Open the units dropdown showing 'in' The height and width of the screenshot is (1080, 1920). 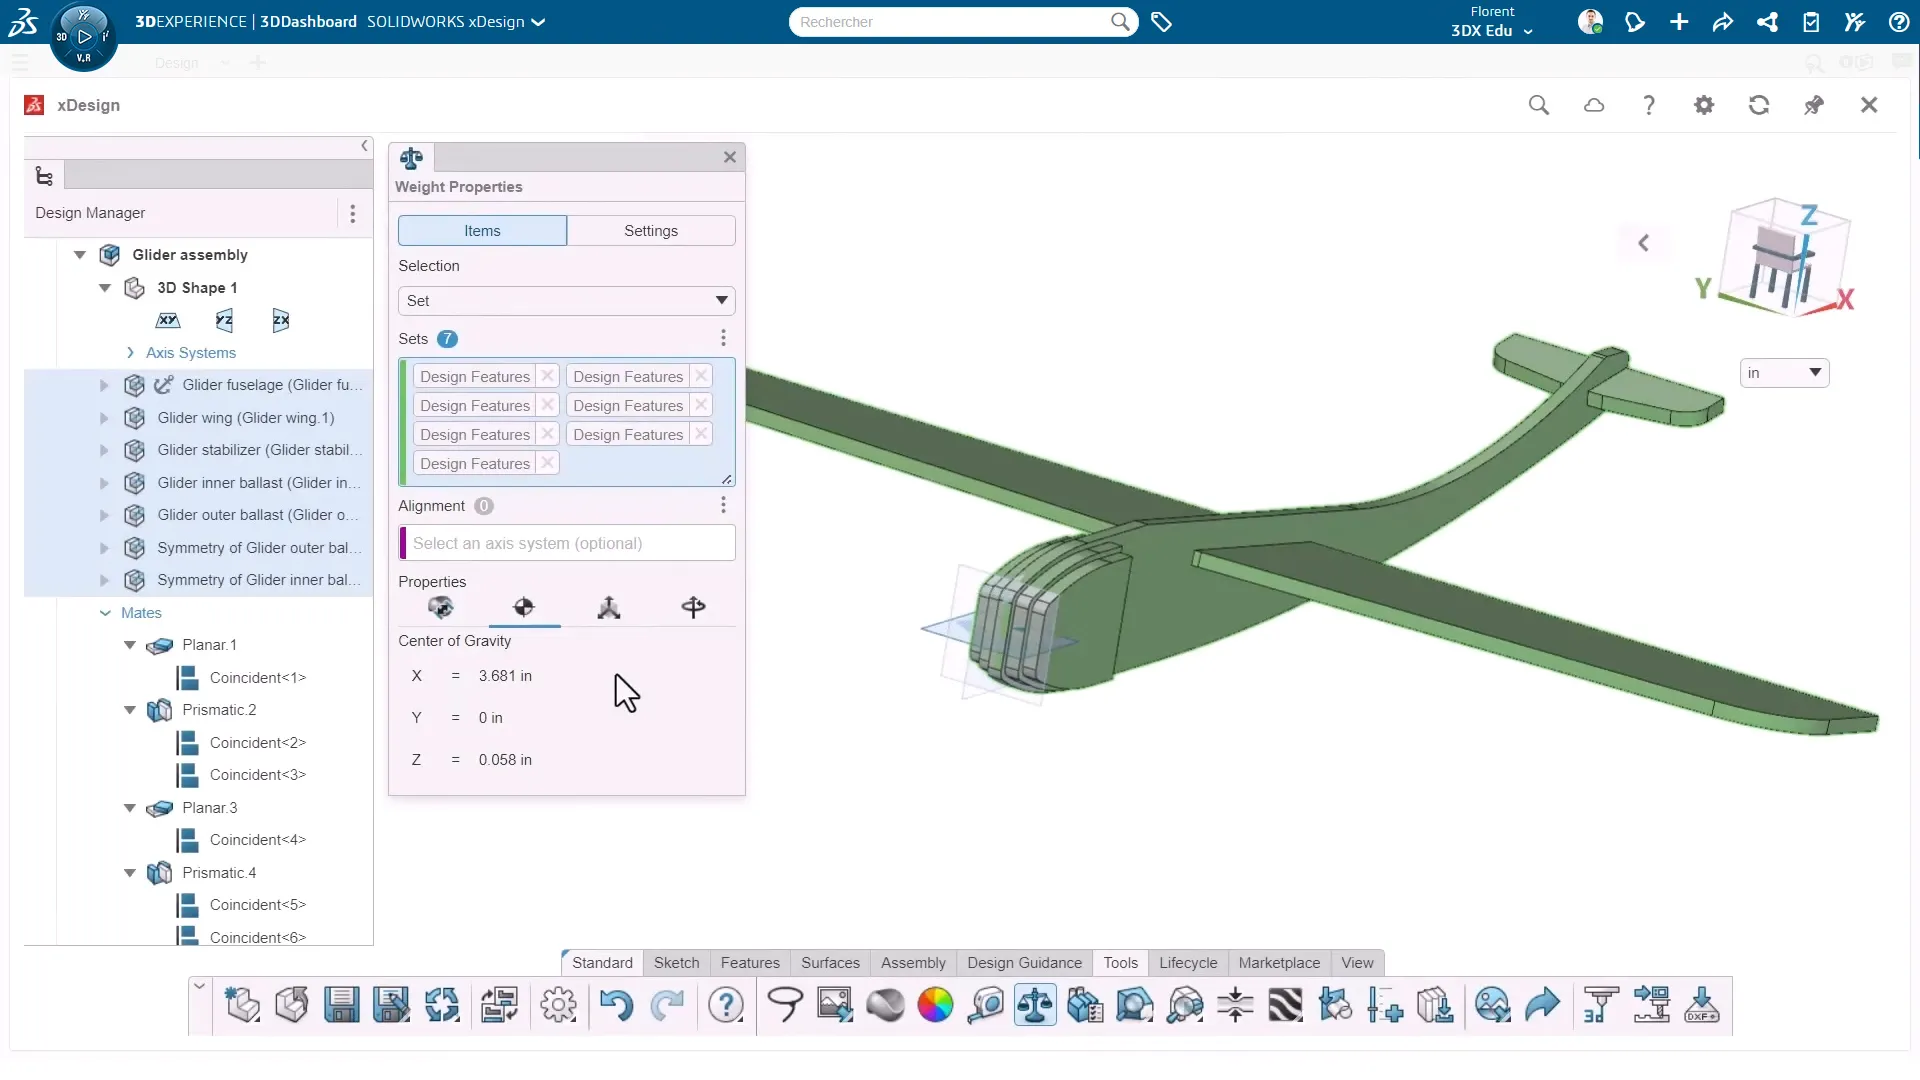tap(1783, 372)
